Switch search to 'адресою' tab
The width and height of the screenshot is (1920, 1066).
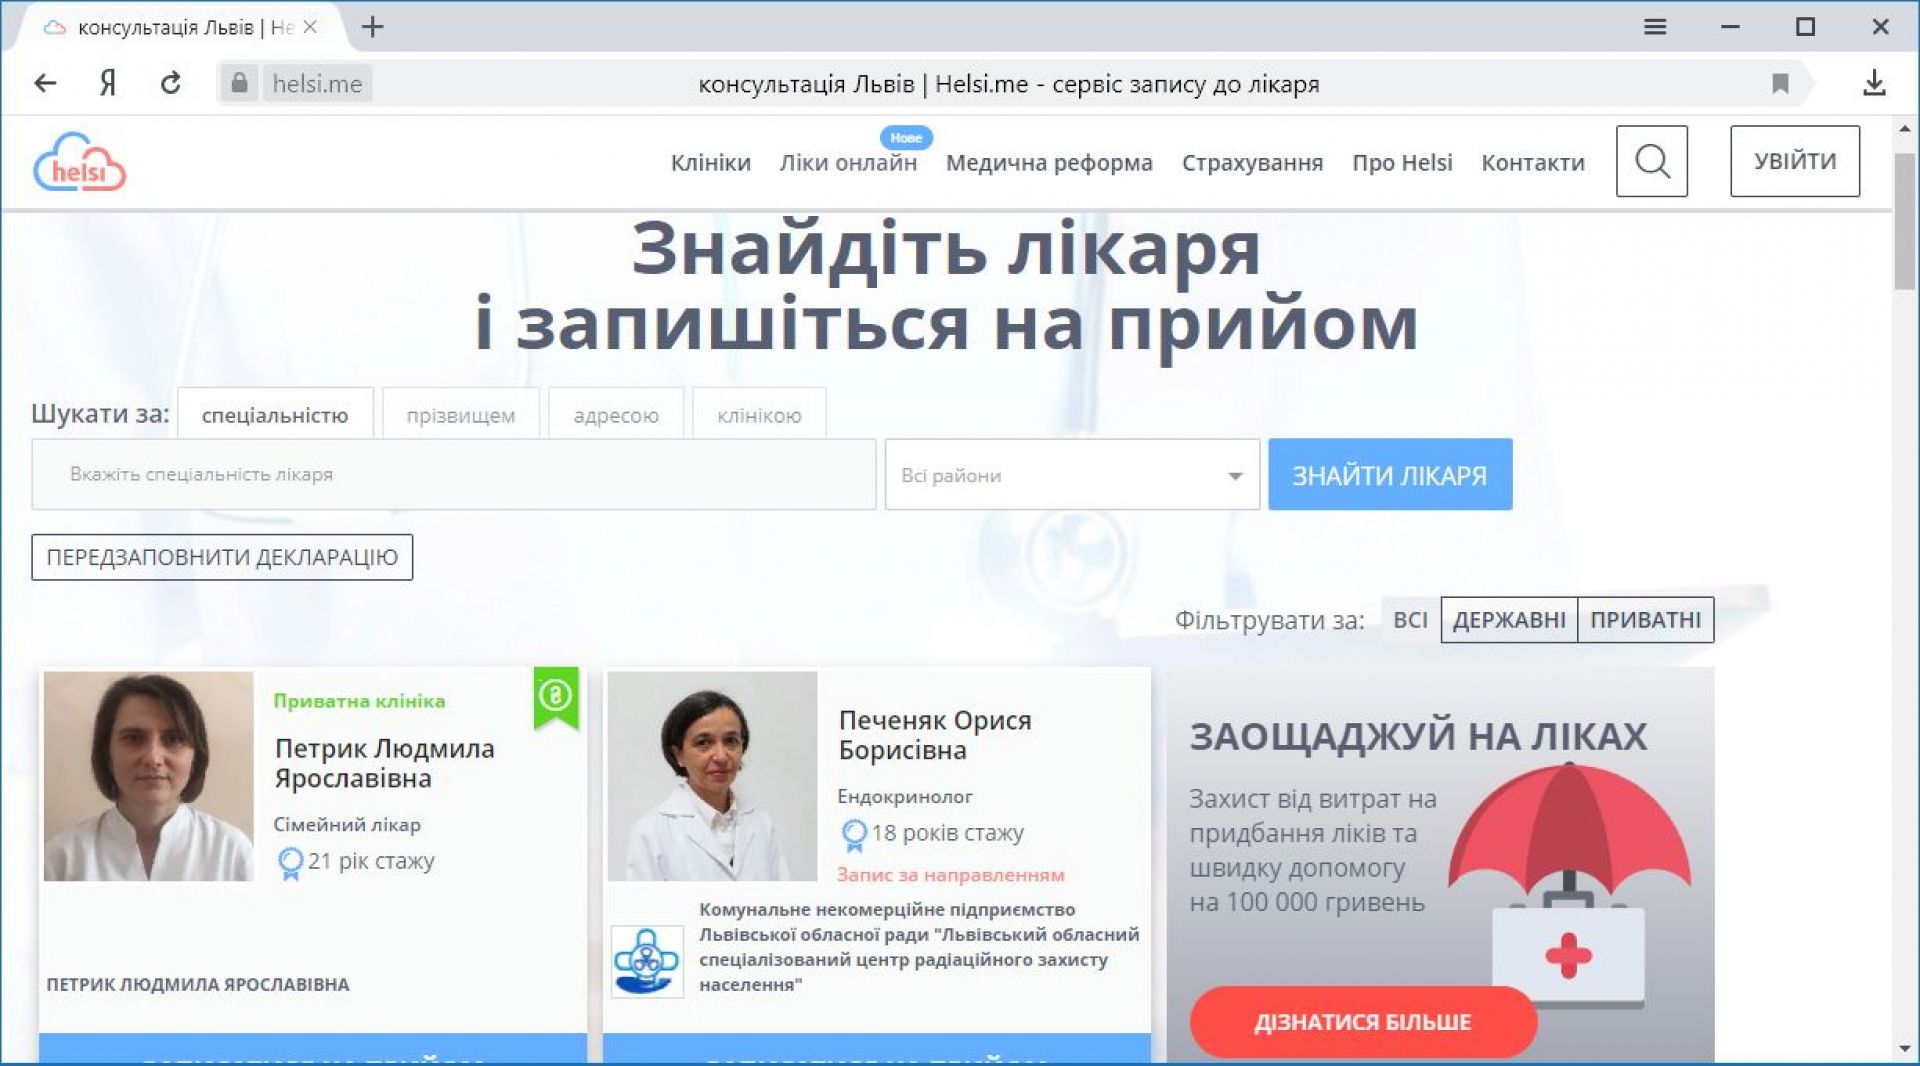(616, 414)
